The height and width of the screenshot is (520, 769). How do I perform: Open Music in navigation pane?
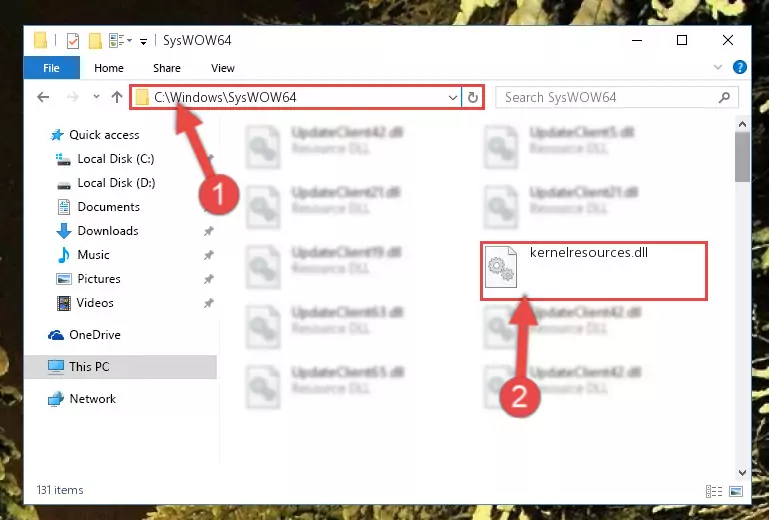(93, 255)
